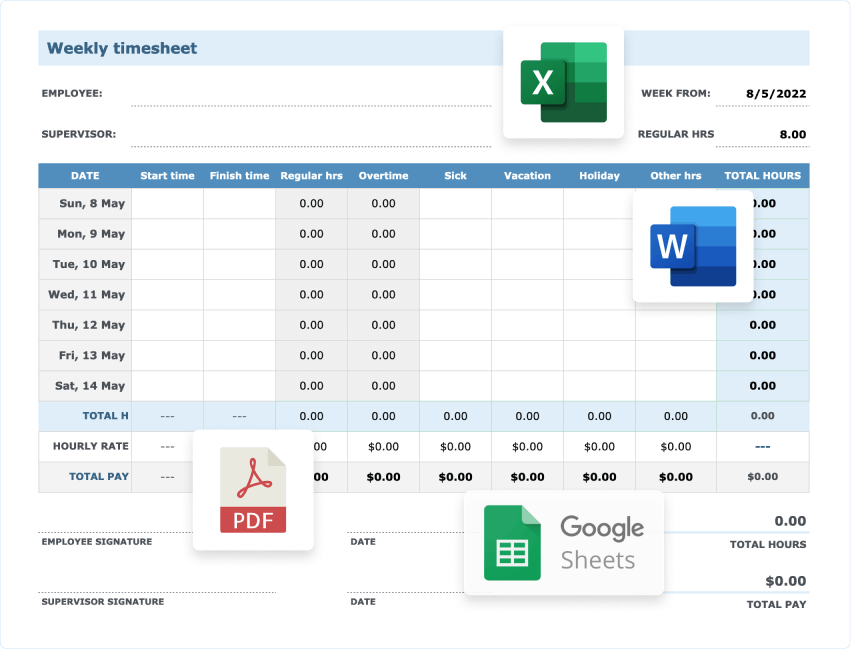The width and height of the screenshot is (851, 650).
Task: Open the Google Sheets icon
Action: point(514,543)
